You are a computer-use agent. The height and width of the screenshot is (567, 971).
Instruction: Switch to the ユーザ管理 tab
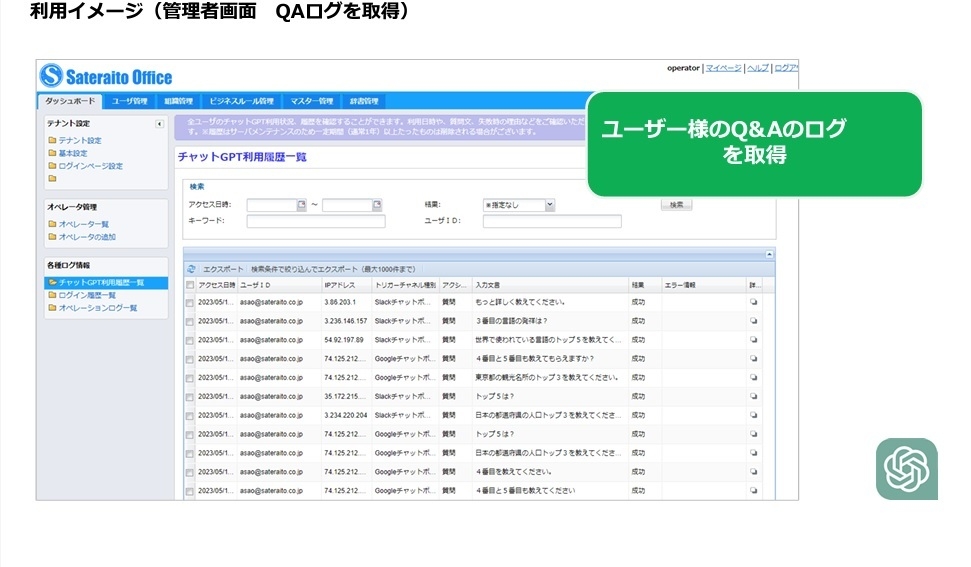(129, 101)
